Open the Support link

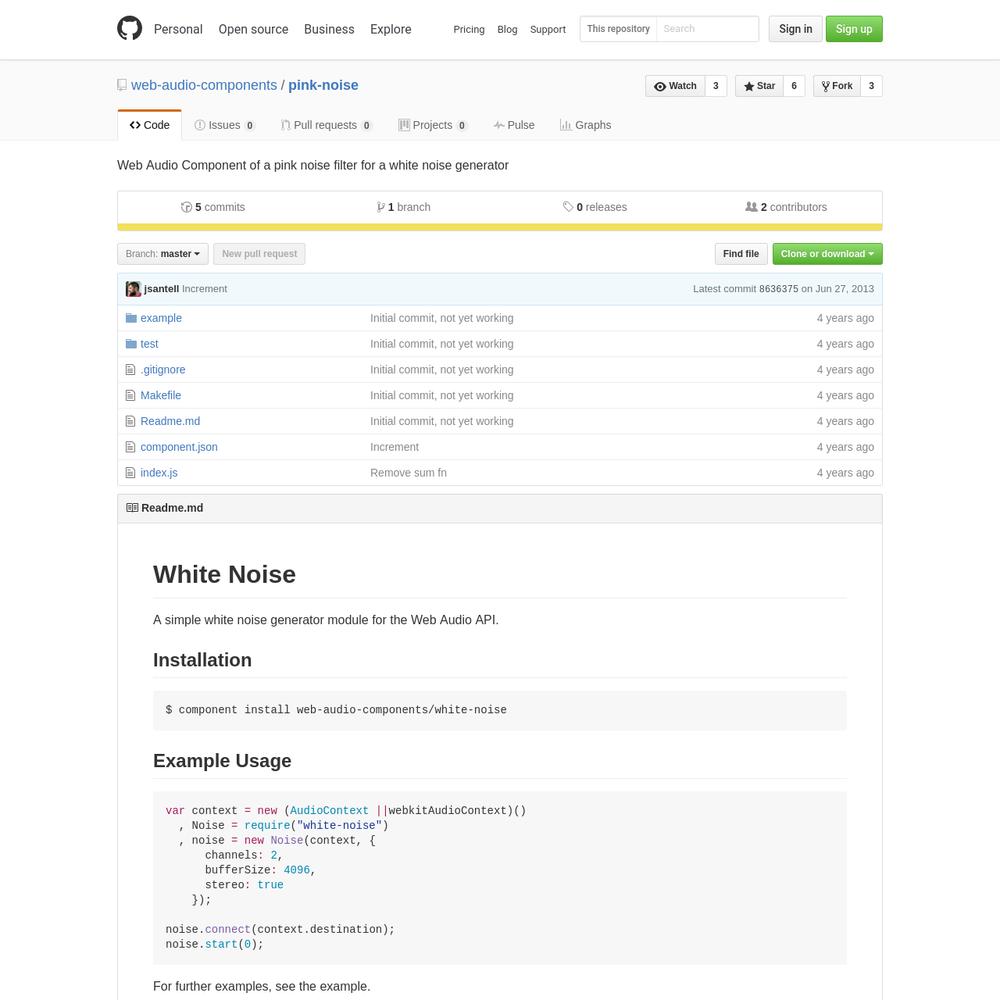pyautogui.click(x=548, y=29)
